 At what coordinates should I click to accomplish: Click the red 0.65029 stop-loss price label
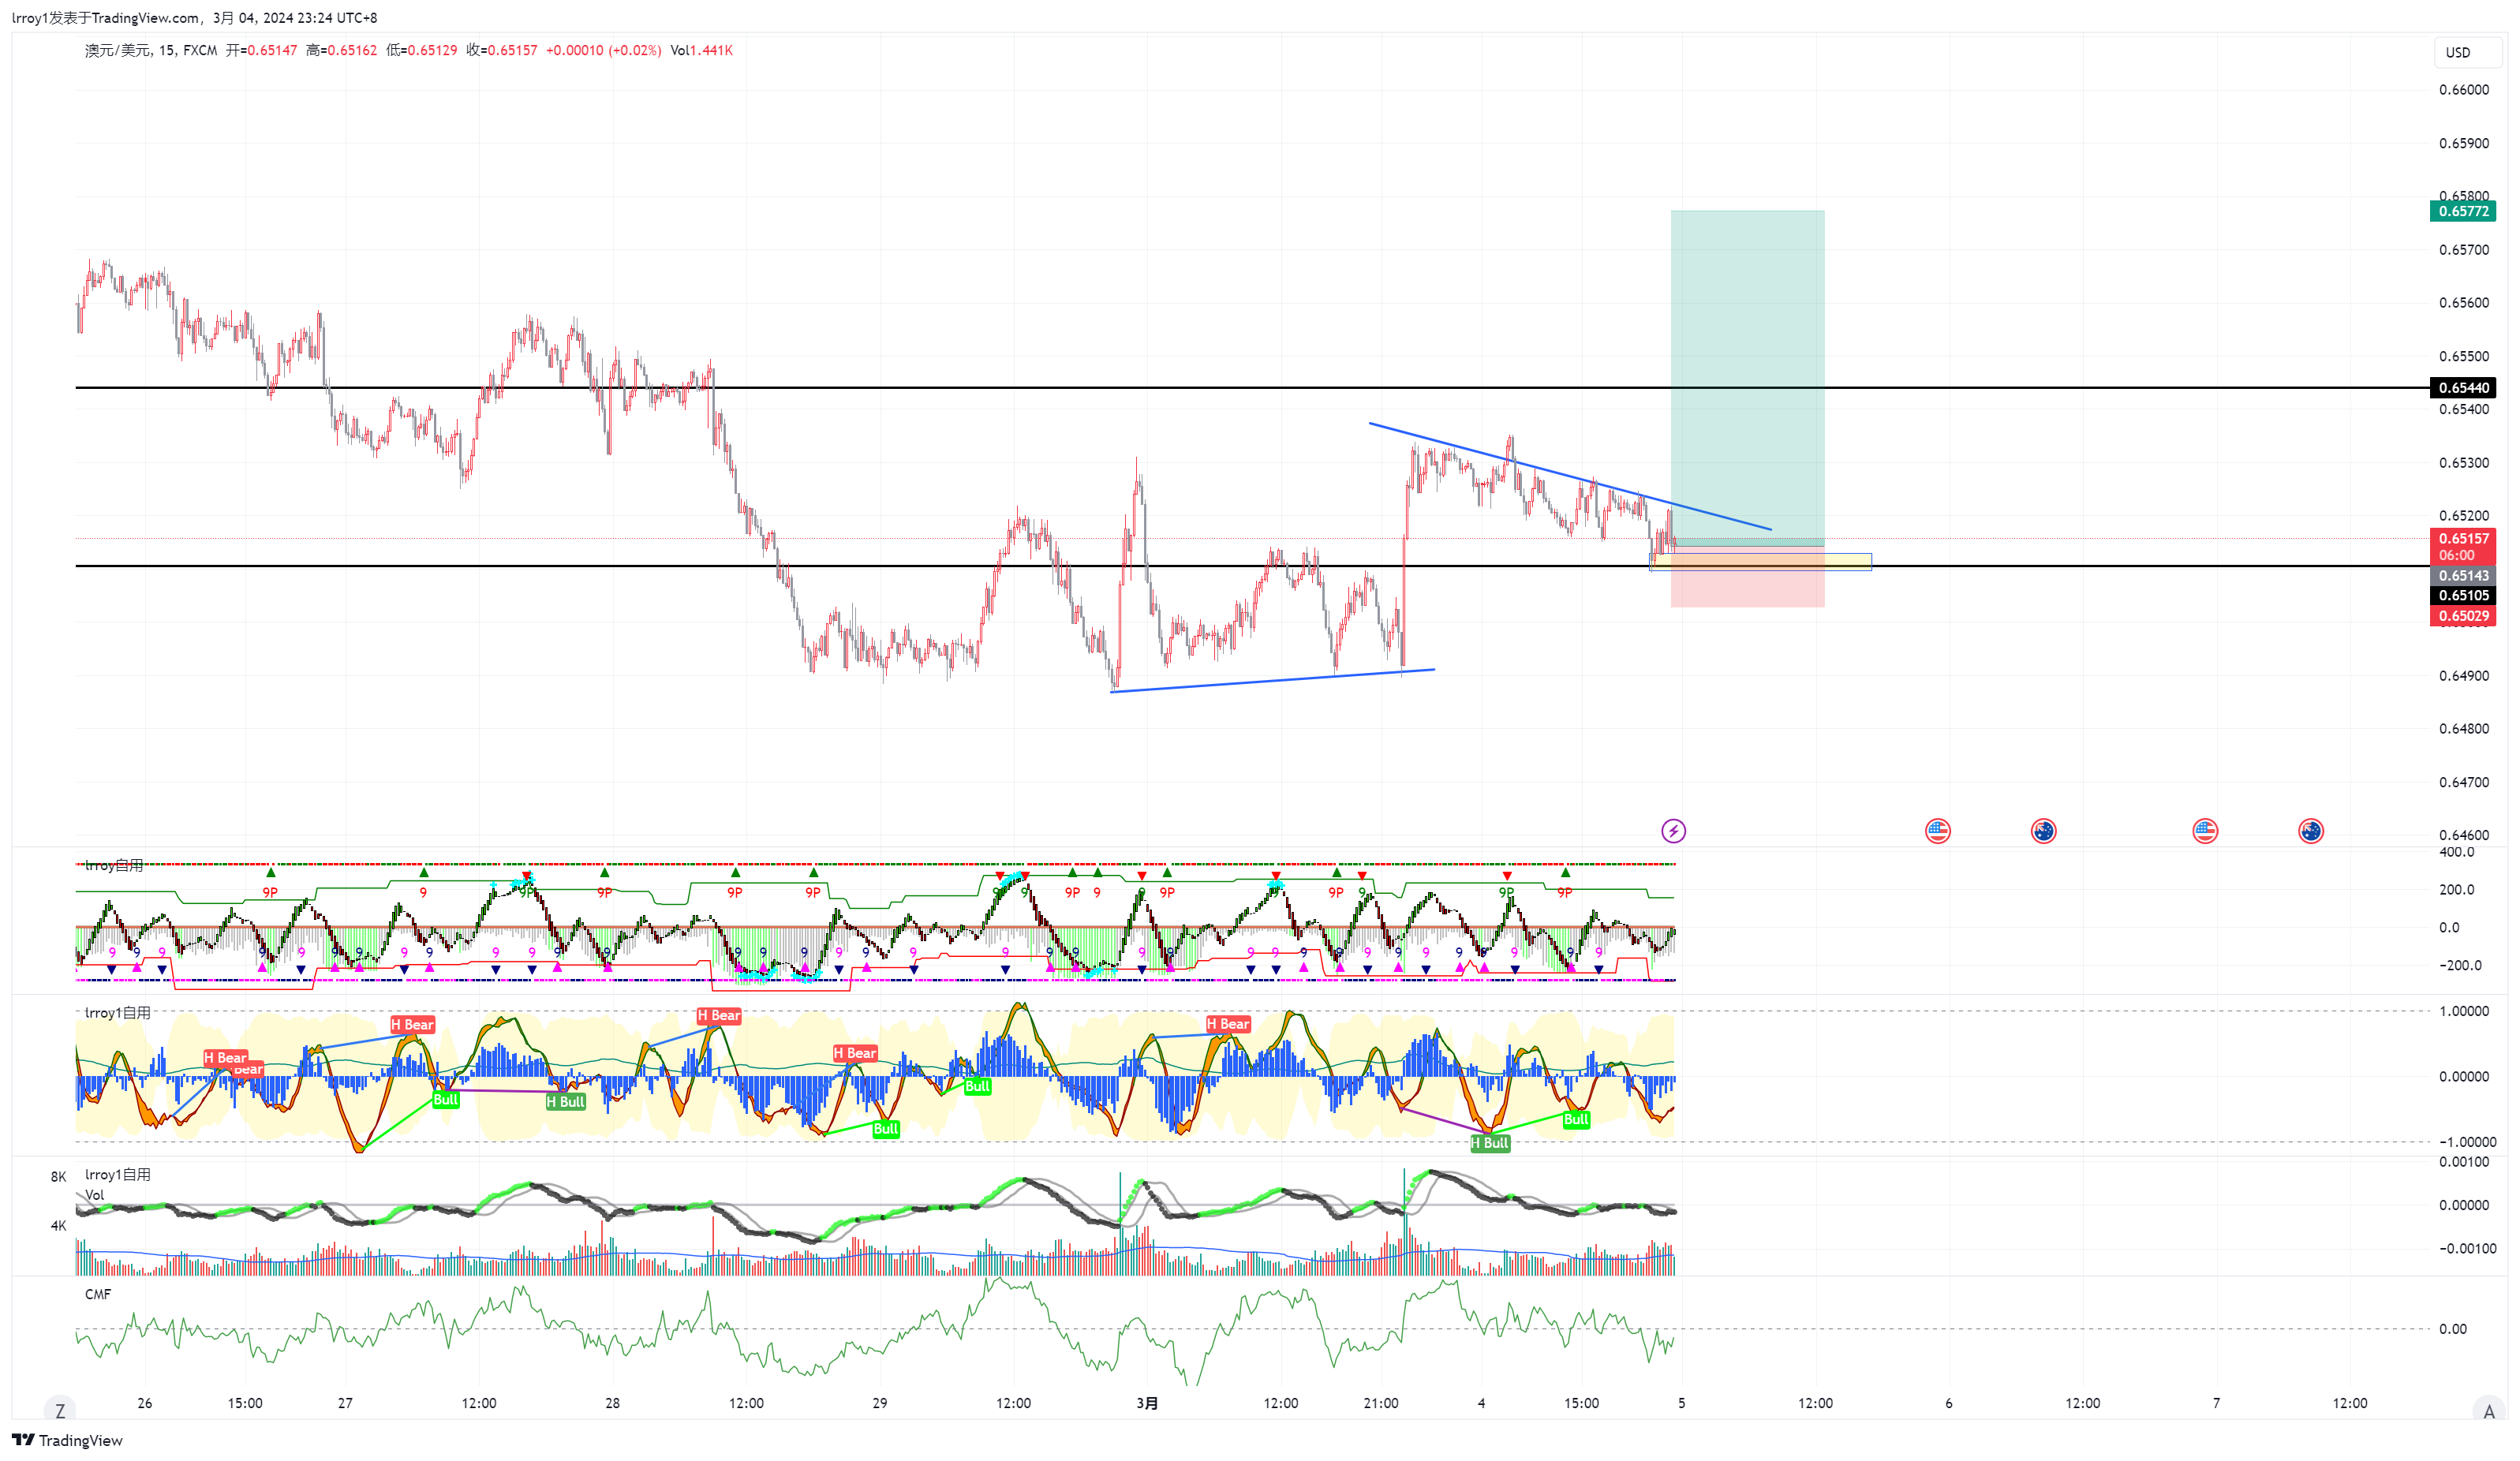2463,616
